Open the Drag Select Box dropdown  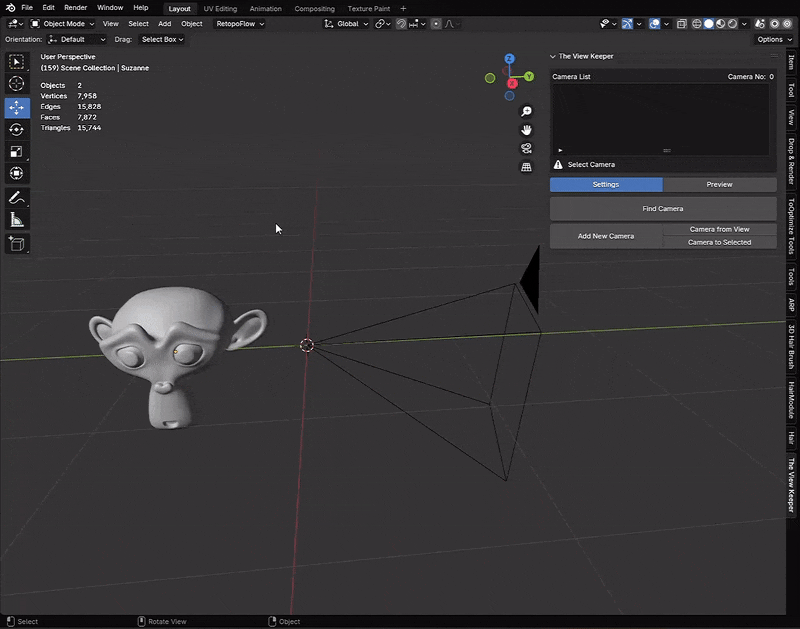click(162, 39)
